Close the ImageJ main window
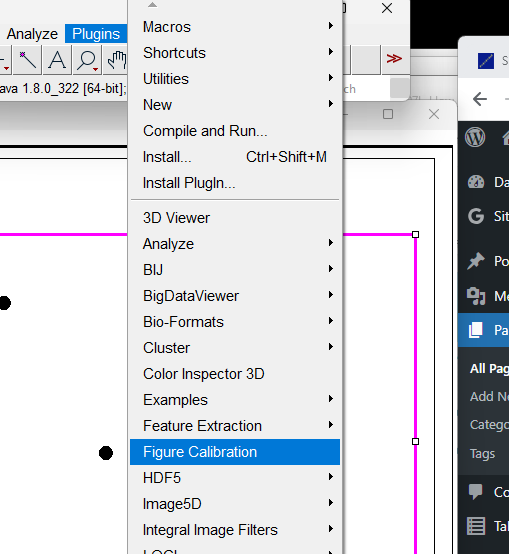Viewport: 509px width, 554px height. pos(387,8)
